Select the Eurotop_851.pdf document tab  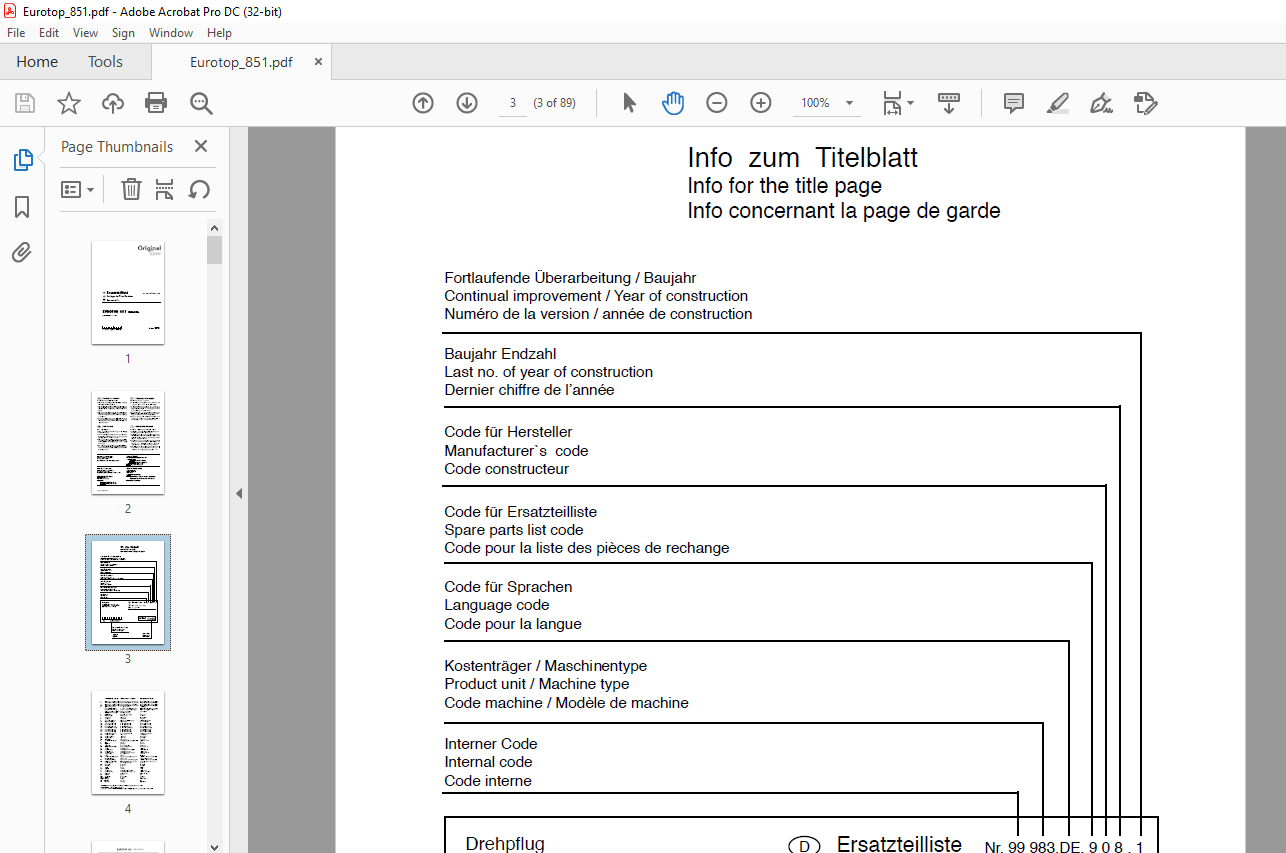coord(241,62)
